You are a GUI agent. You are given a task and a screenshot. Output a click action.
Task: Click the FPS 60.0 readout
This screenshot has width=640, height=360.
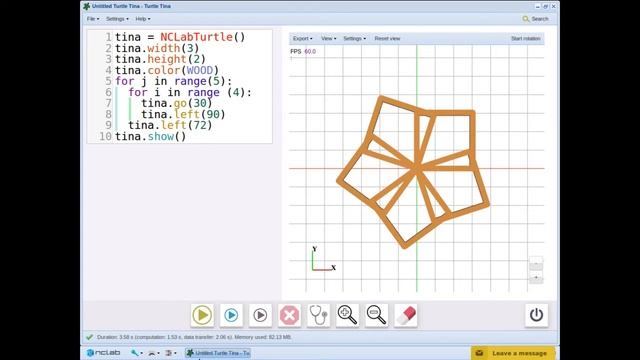(303, 51)
